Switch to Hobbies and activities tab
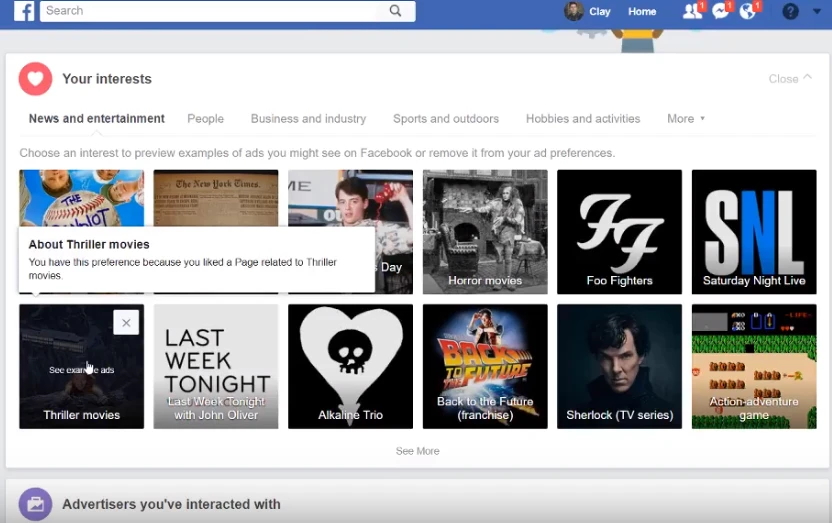The image size is (832, 523). click(x=583, y=119)
